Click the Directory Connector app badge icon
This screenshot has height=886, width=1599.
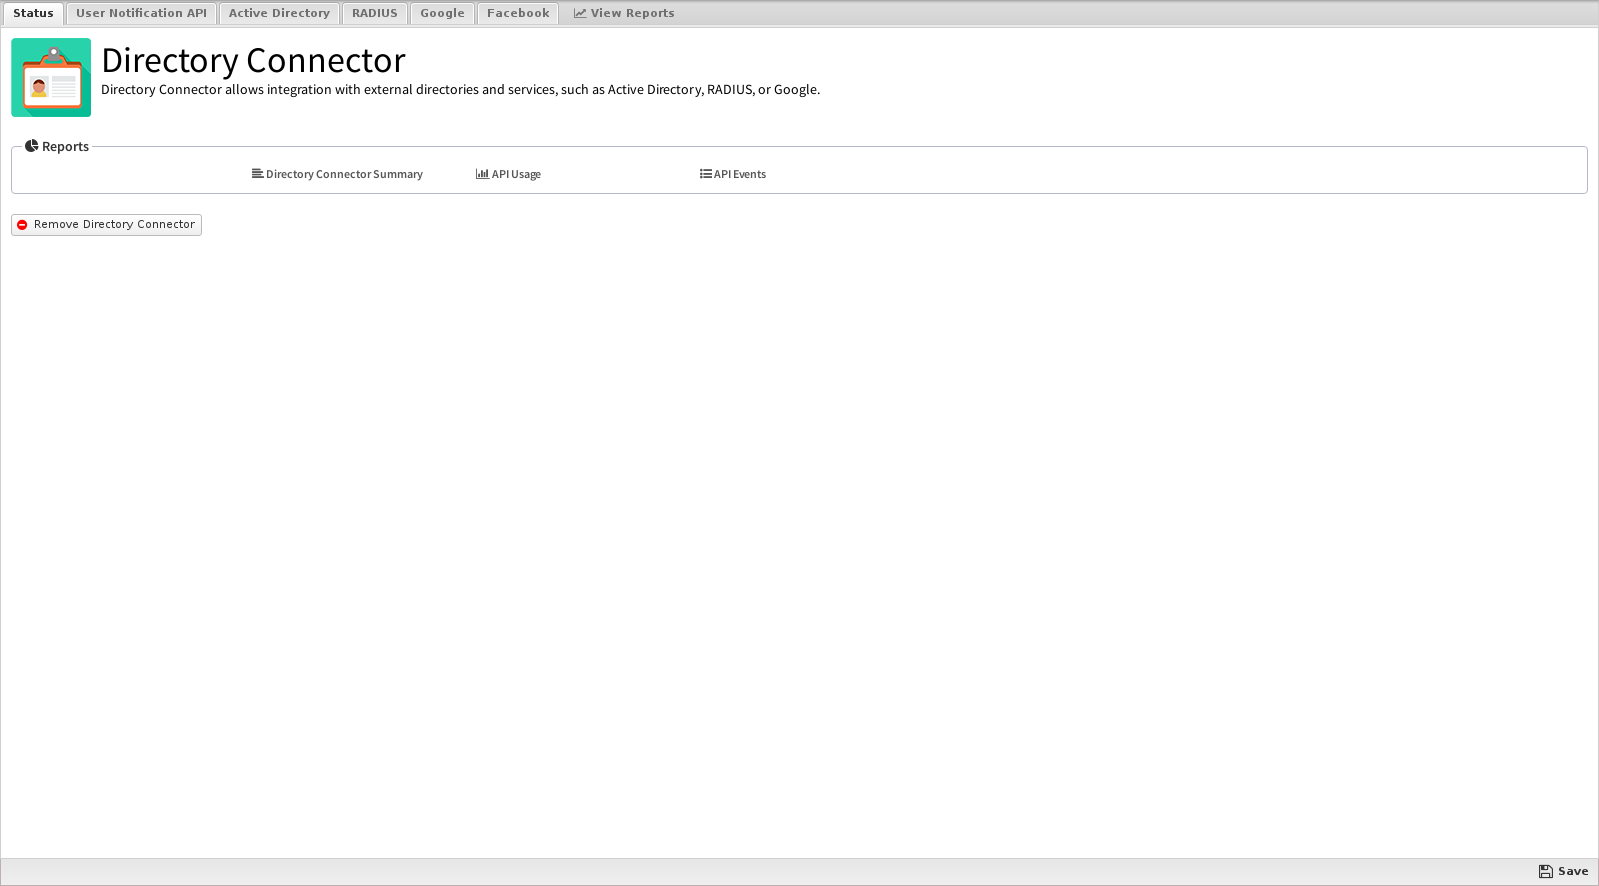(x=51, y=77)
